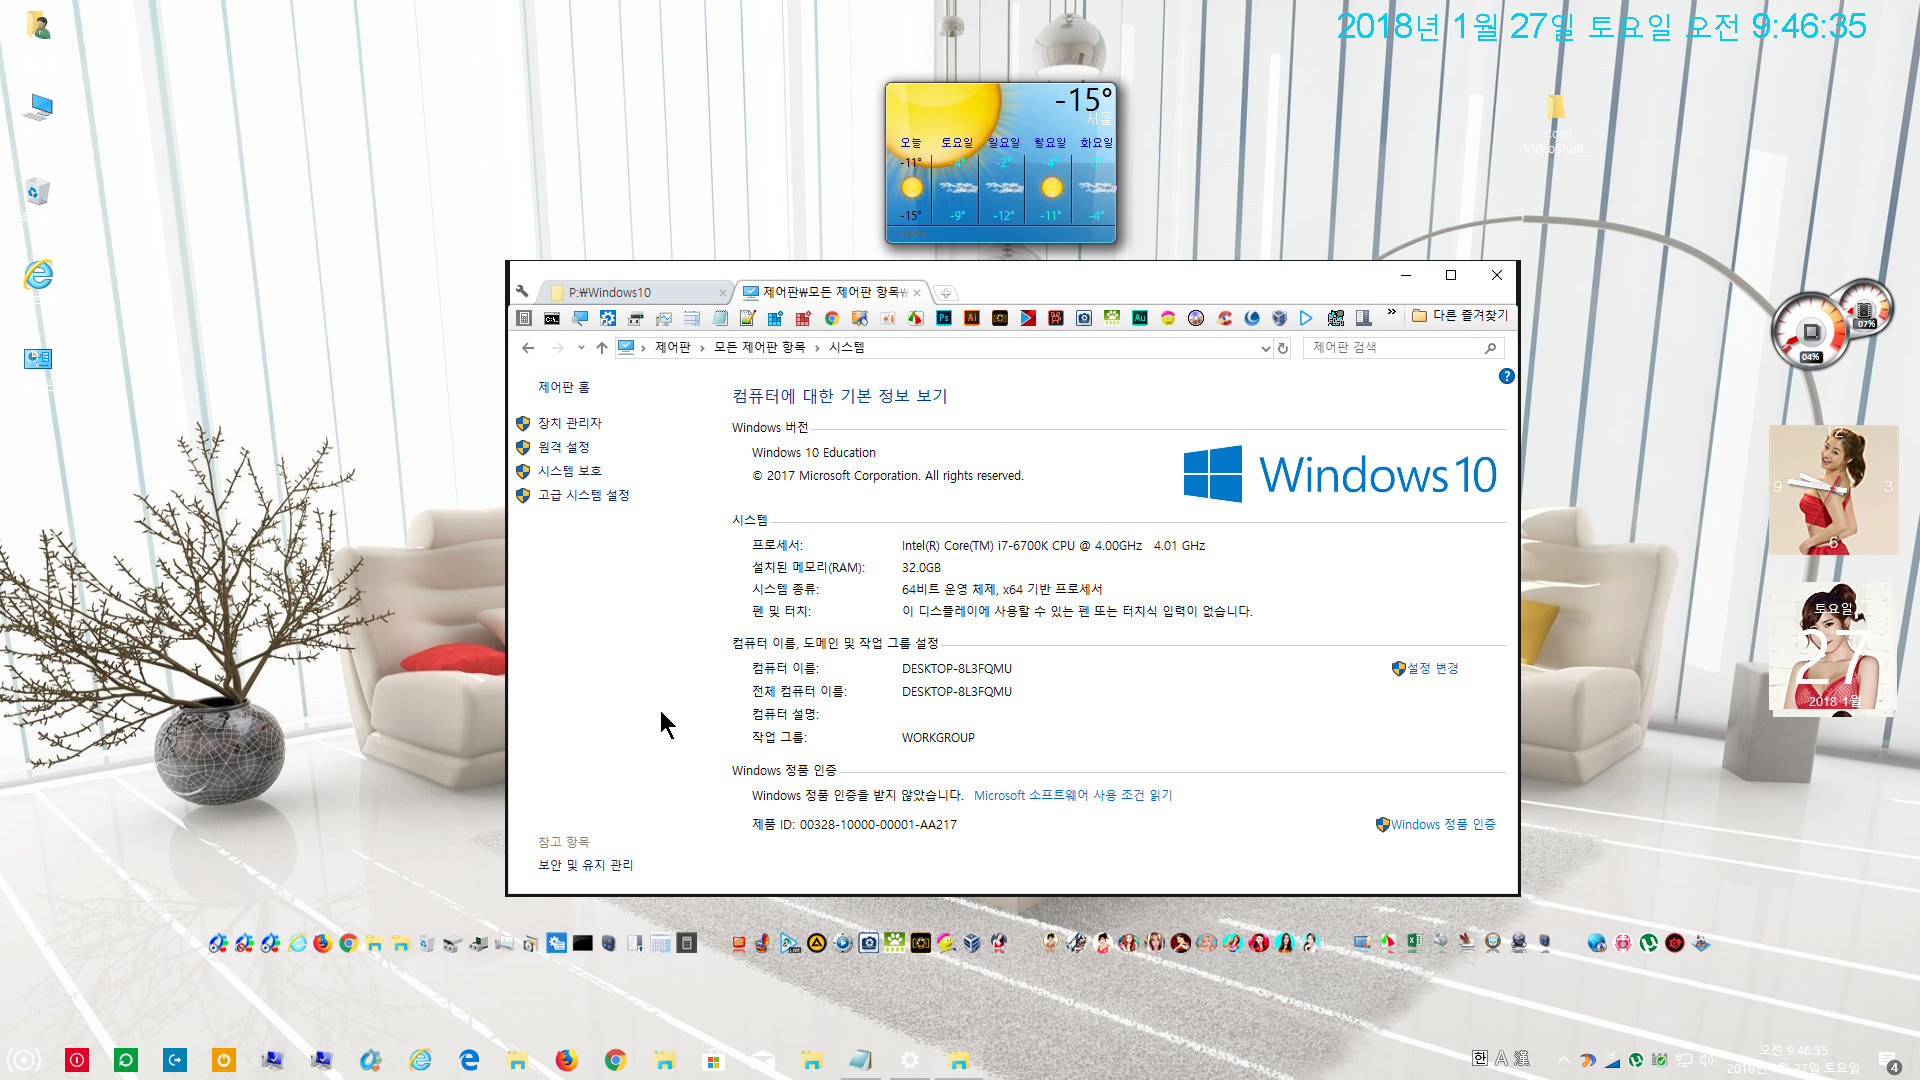Click the volume icon in the system tray
Viewport: 1920px width, 1080px height.
1706,1060
